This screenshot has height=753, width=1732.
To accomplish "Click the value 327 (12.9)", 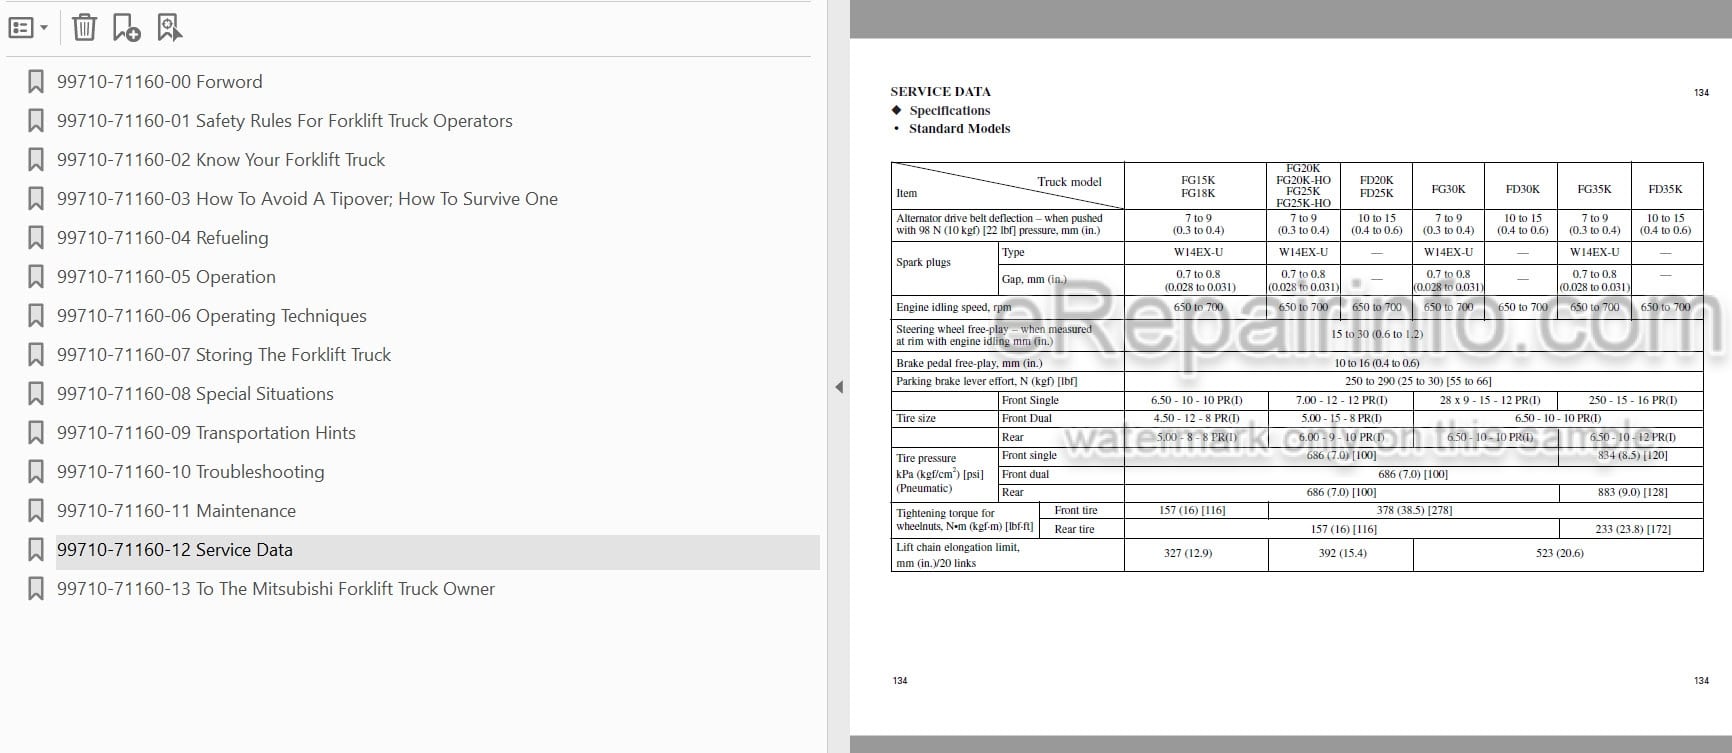I will pyautogui.click(x=1188, y=553).
